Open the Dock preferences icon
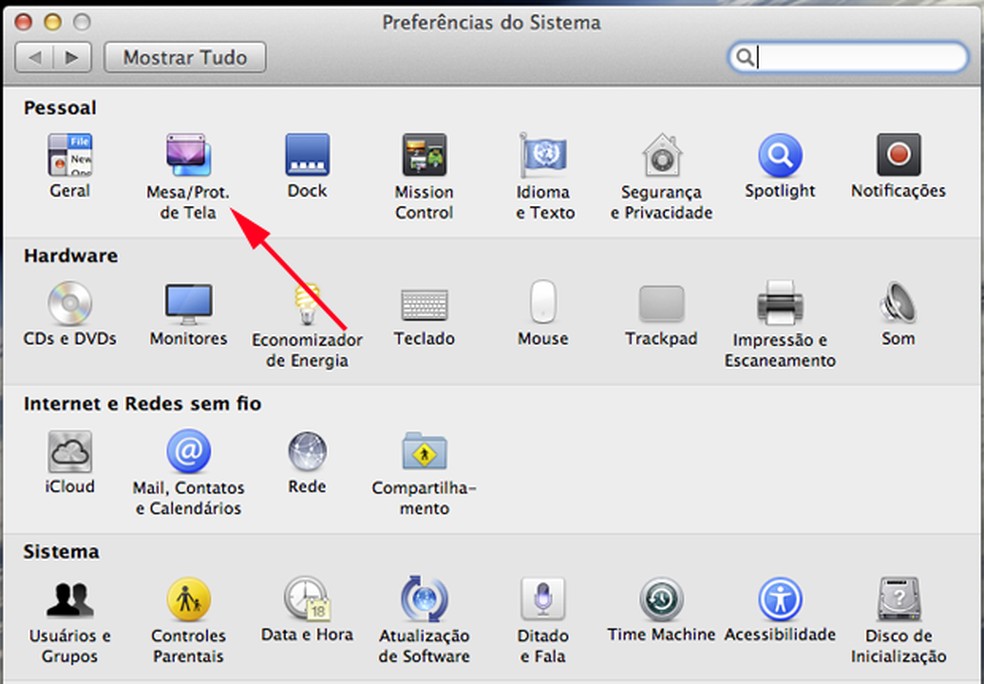Image resolution: width=984 pixels, height=684 pixels. coord(307,154)
